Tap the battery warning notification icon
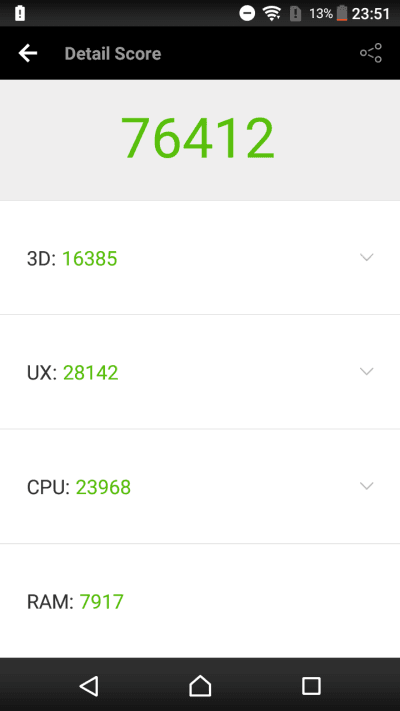Viewport: 400px width, 711px height. coord(20,14)
